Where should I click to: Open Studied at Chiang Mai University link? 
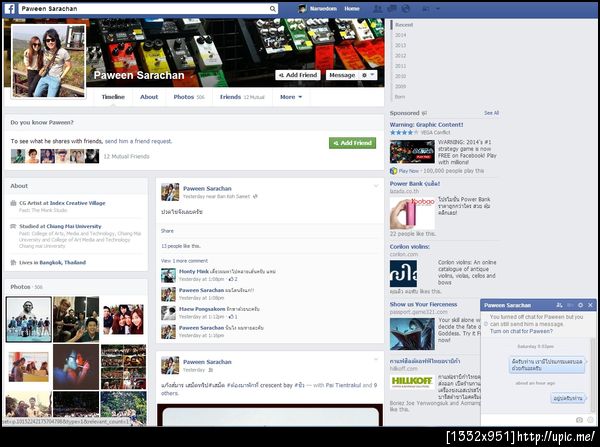(x=60, y=226)
